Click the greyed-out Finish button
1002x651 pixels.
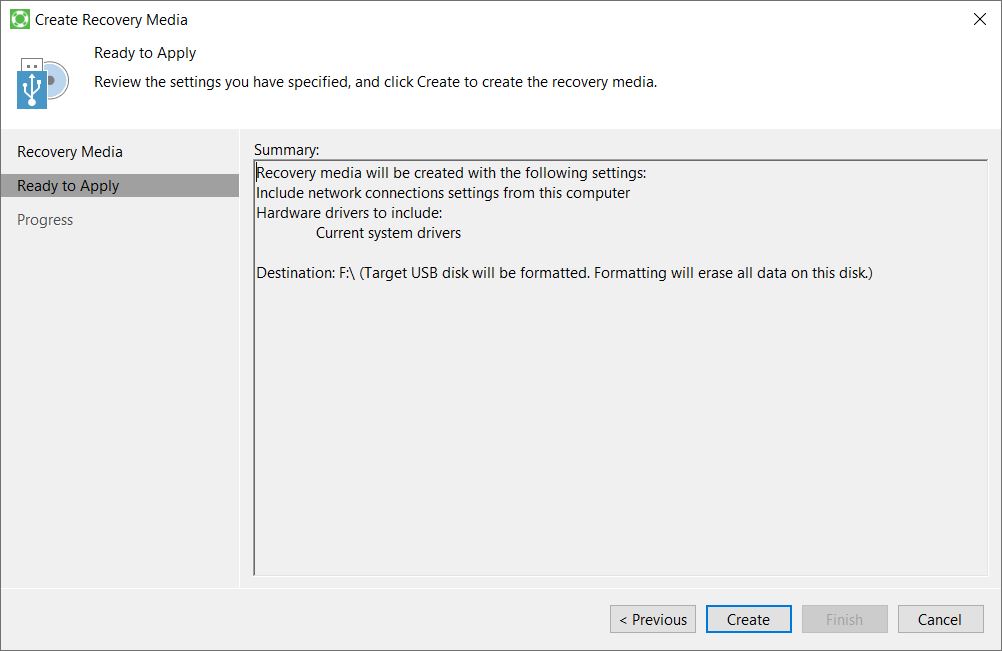coord(844,619)
